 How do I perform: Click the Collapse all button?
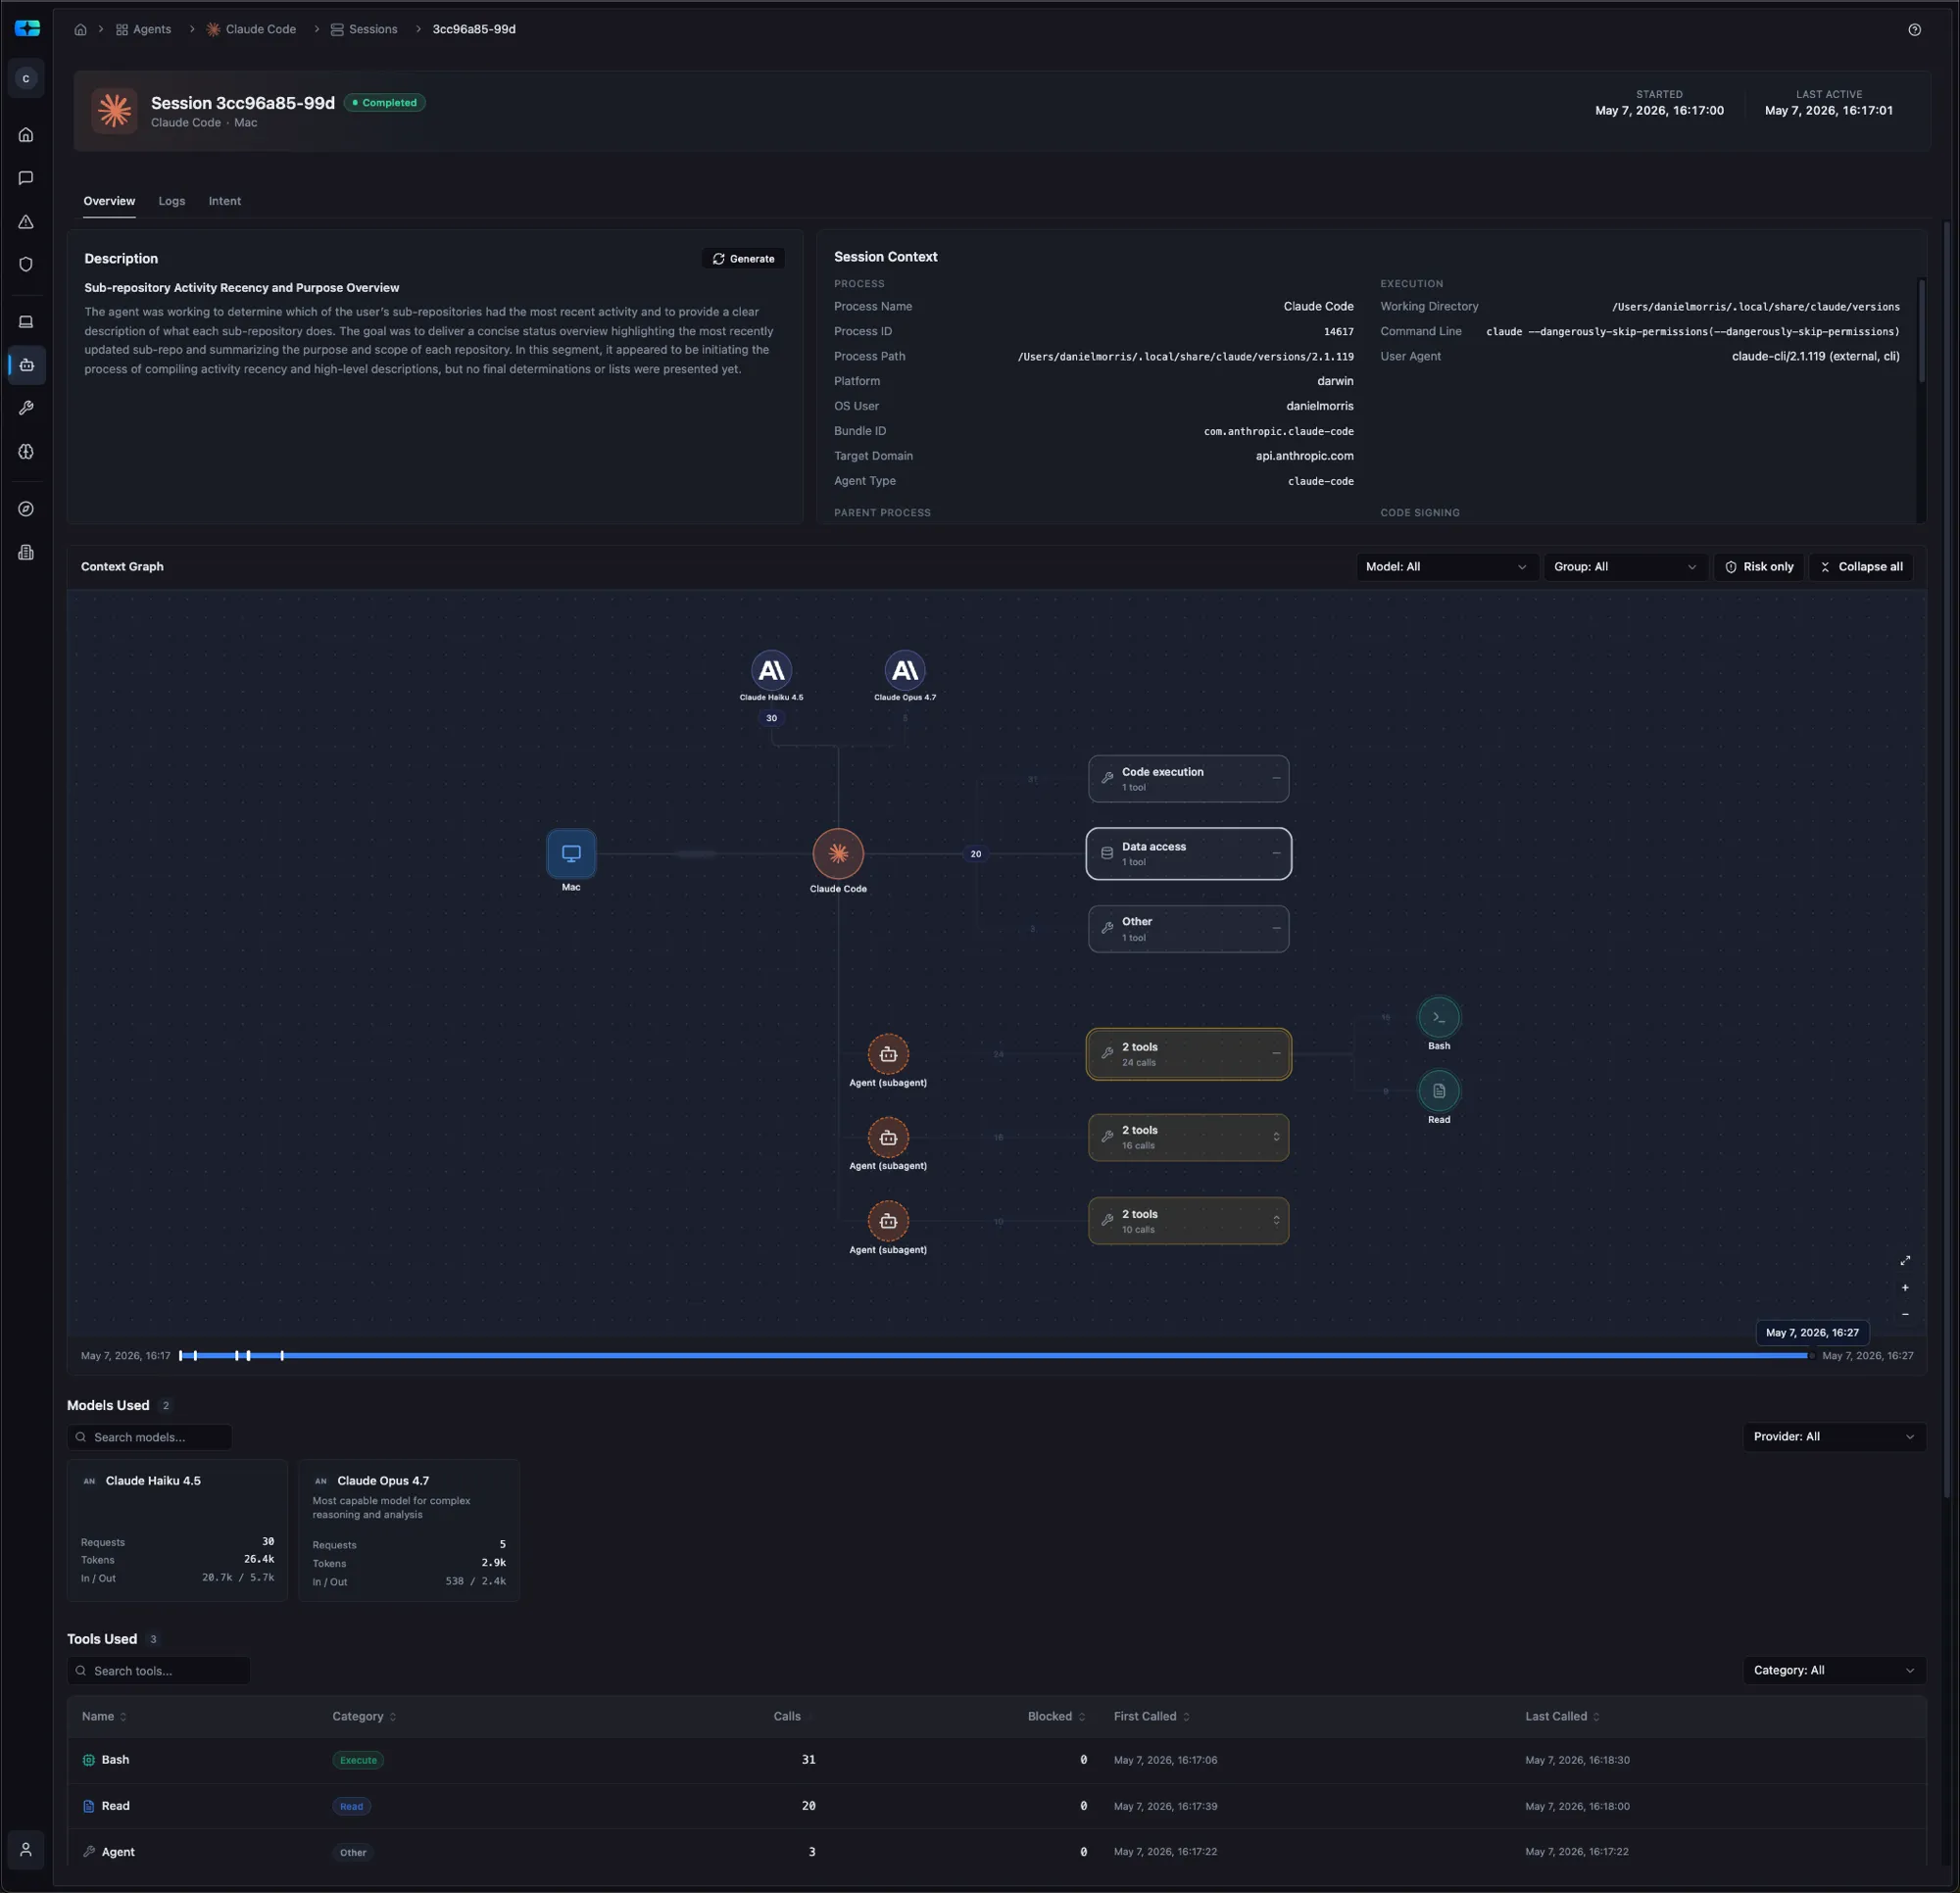(1861, 567)
